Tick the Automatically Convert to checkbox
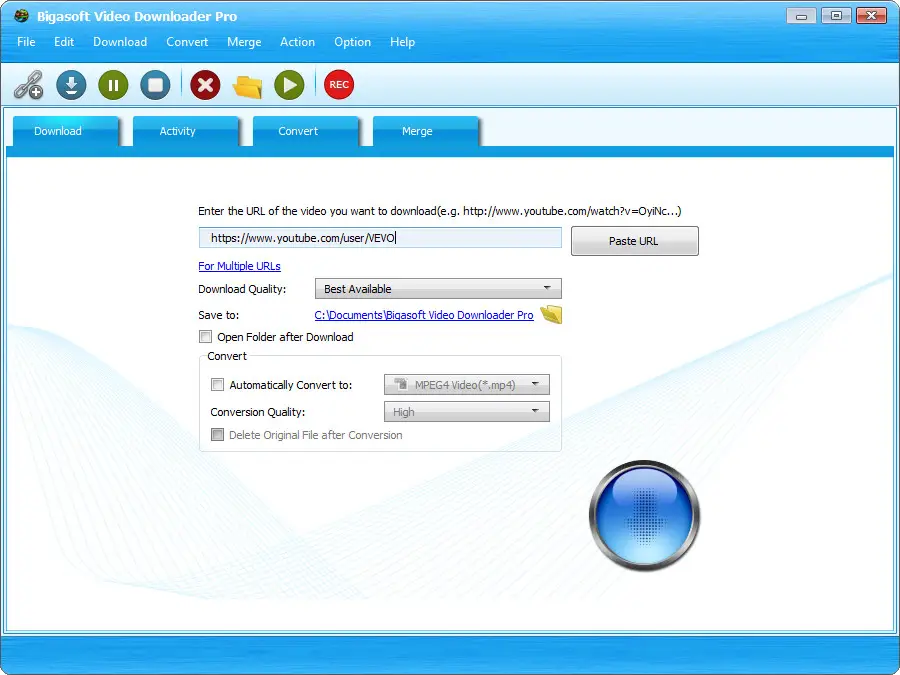900x675 pixels. pyautogui.click(x=218, y=385)
